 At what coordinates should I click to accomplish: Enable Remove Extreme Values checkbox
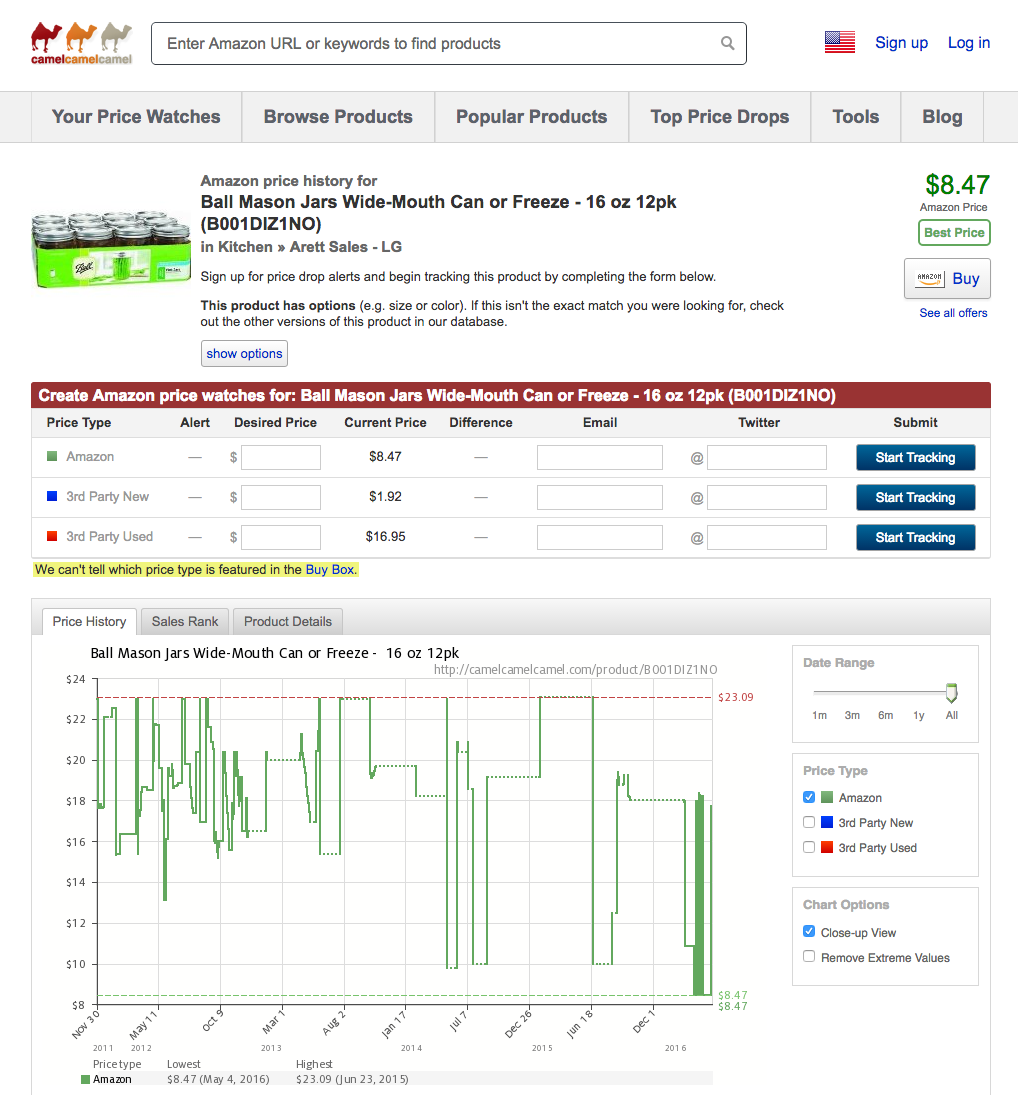point(809,957)
